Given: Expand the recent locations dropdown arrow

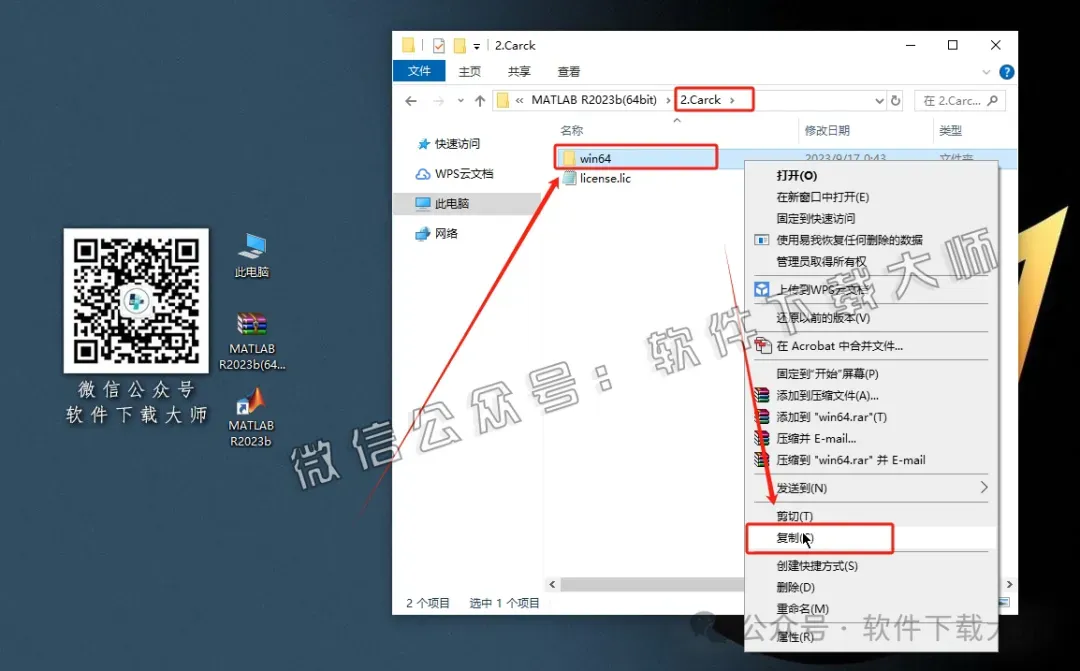Looking at the screenshot, I should (x=460, y=101).
